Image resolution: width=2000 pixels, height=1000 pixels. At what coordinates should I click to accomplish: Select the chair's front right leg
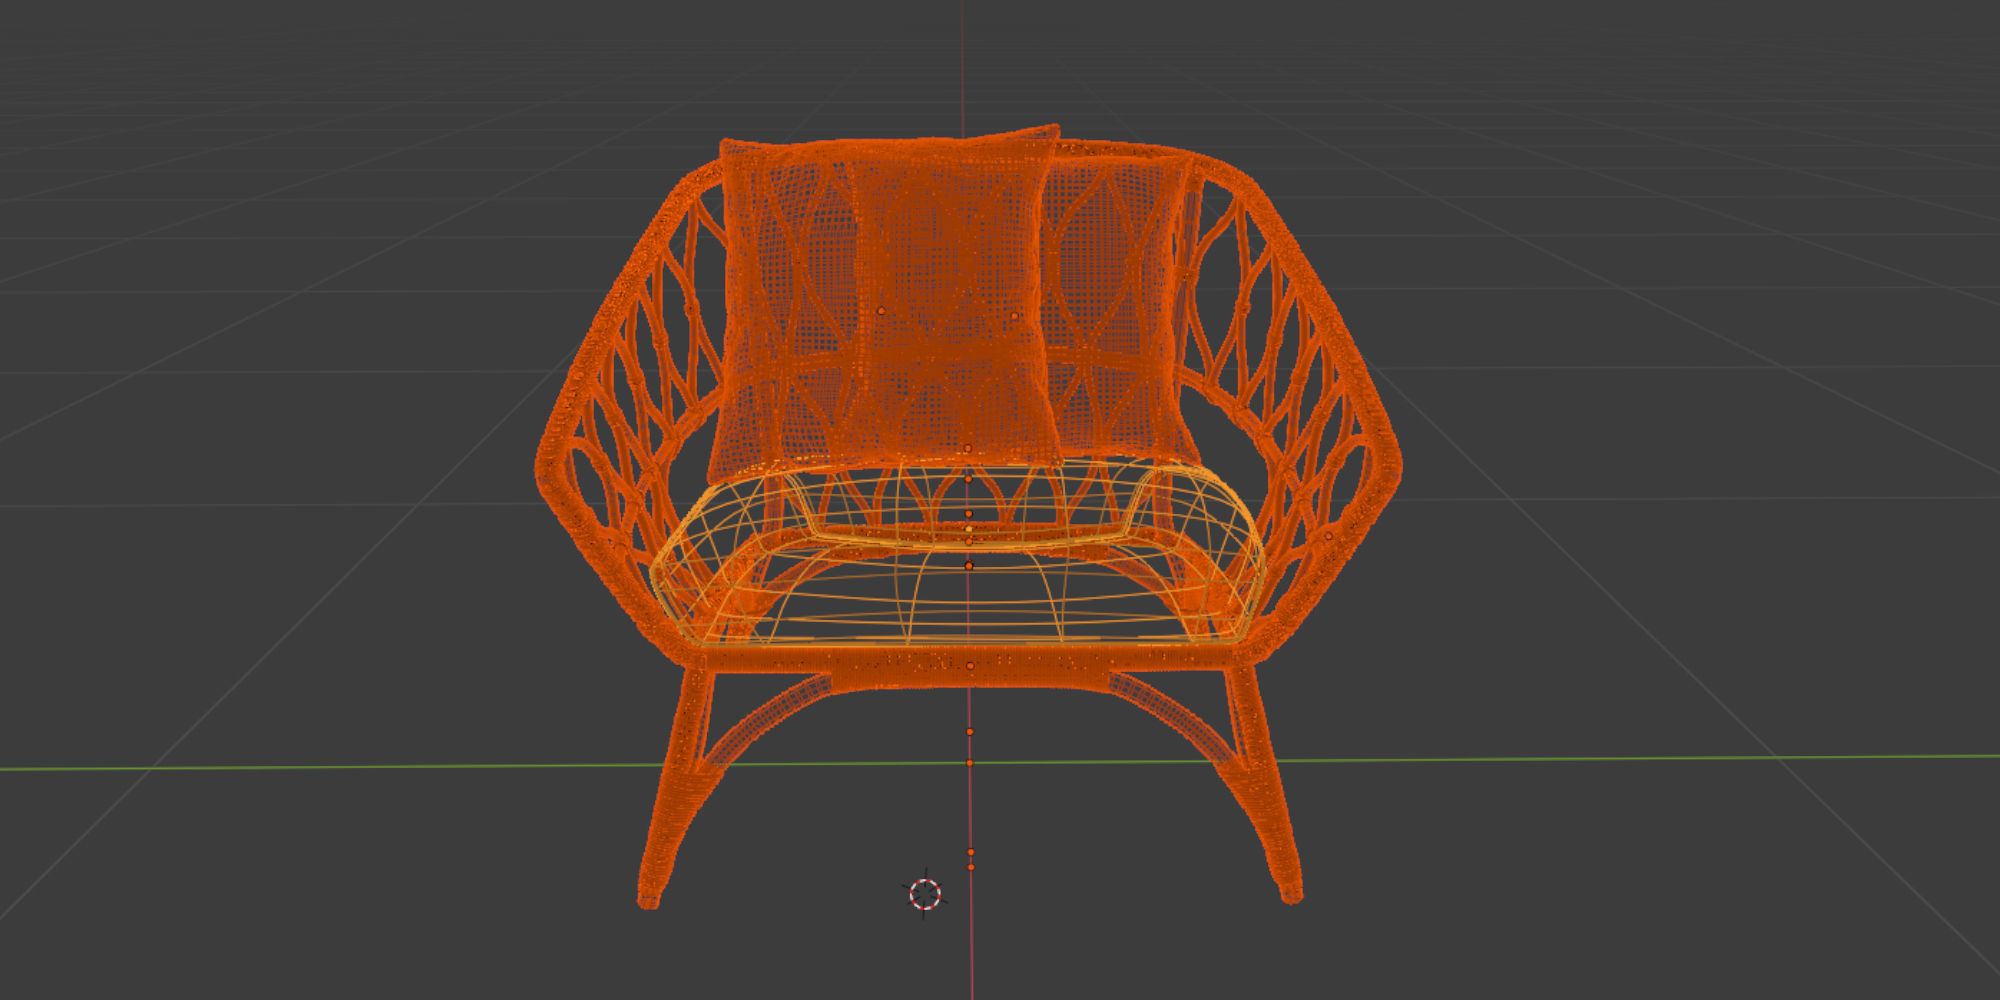pos(1265,785)
